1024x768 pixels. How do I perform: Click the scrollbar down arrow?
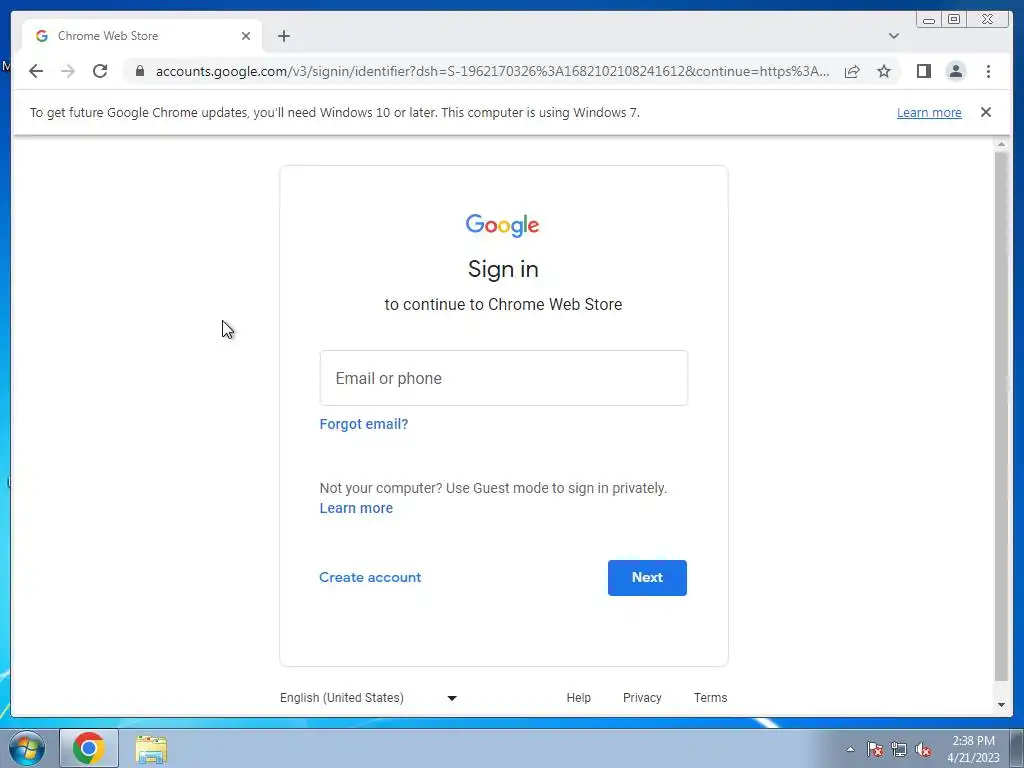(x=1001, y=705)
